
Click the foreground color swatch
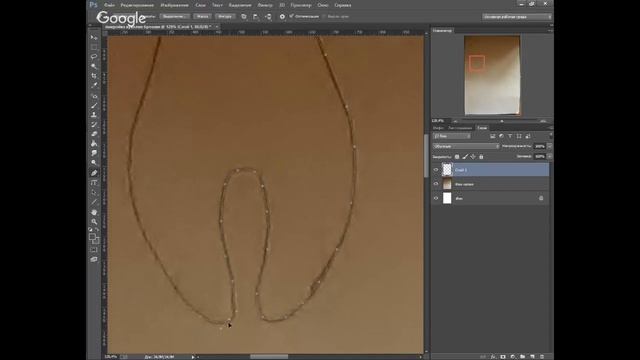click(x=92, y=236)
